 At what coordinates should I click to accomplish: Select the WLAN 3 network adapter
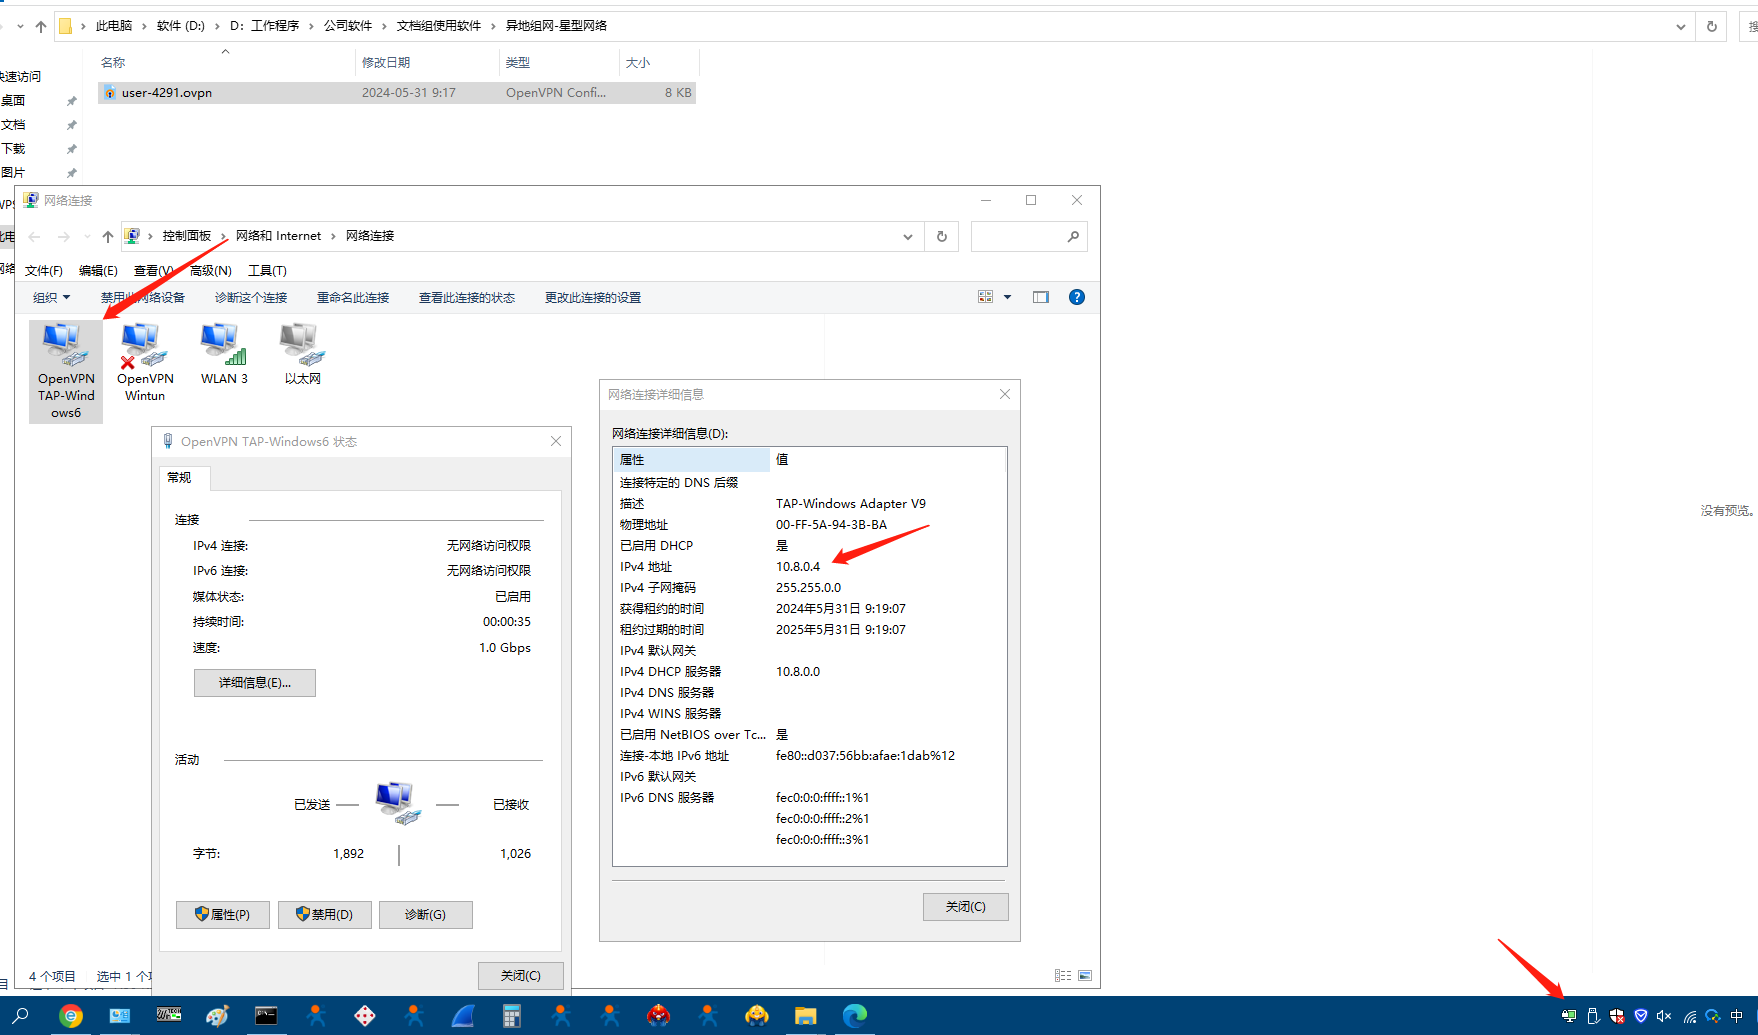pos(223,347)
